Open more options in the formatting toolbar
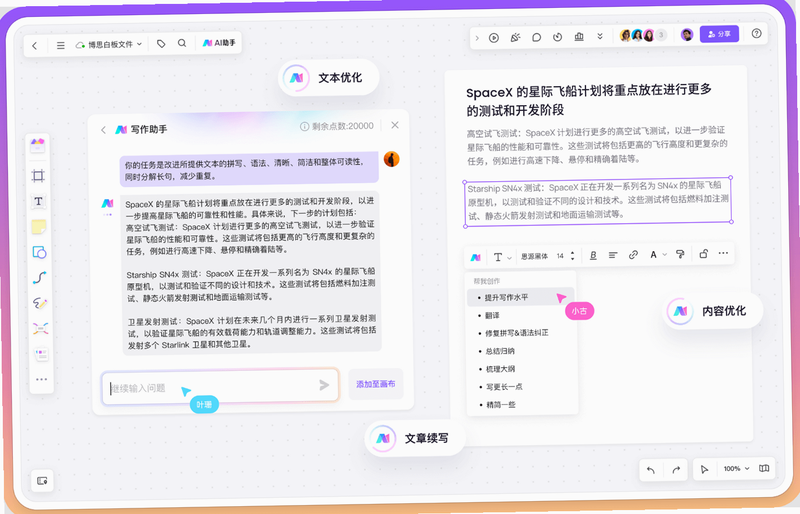The width and height of the screenshot is (800, 514). coord(723,253)
